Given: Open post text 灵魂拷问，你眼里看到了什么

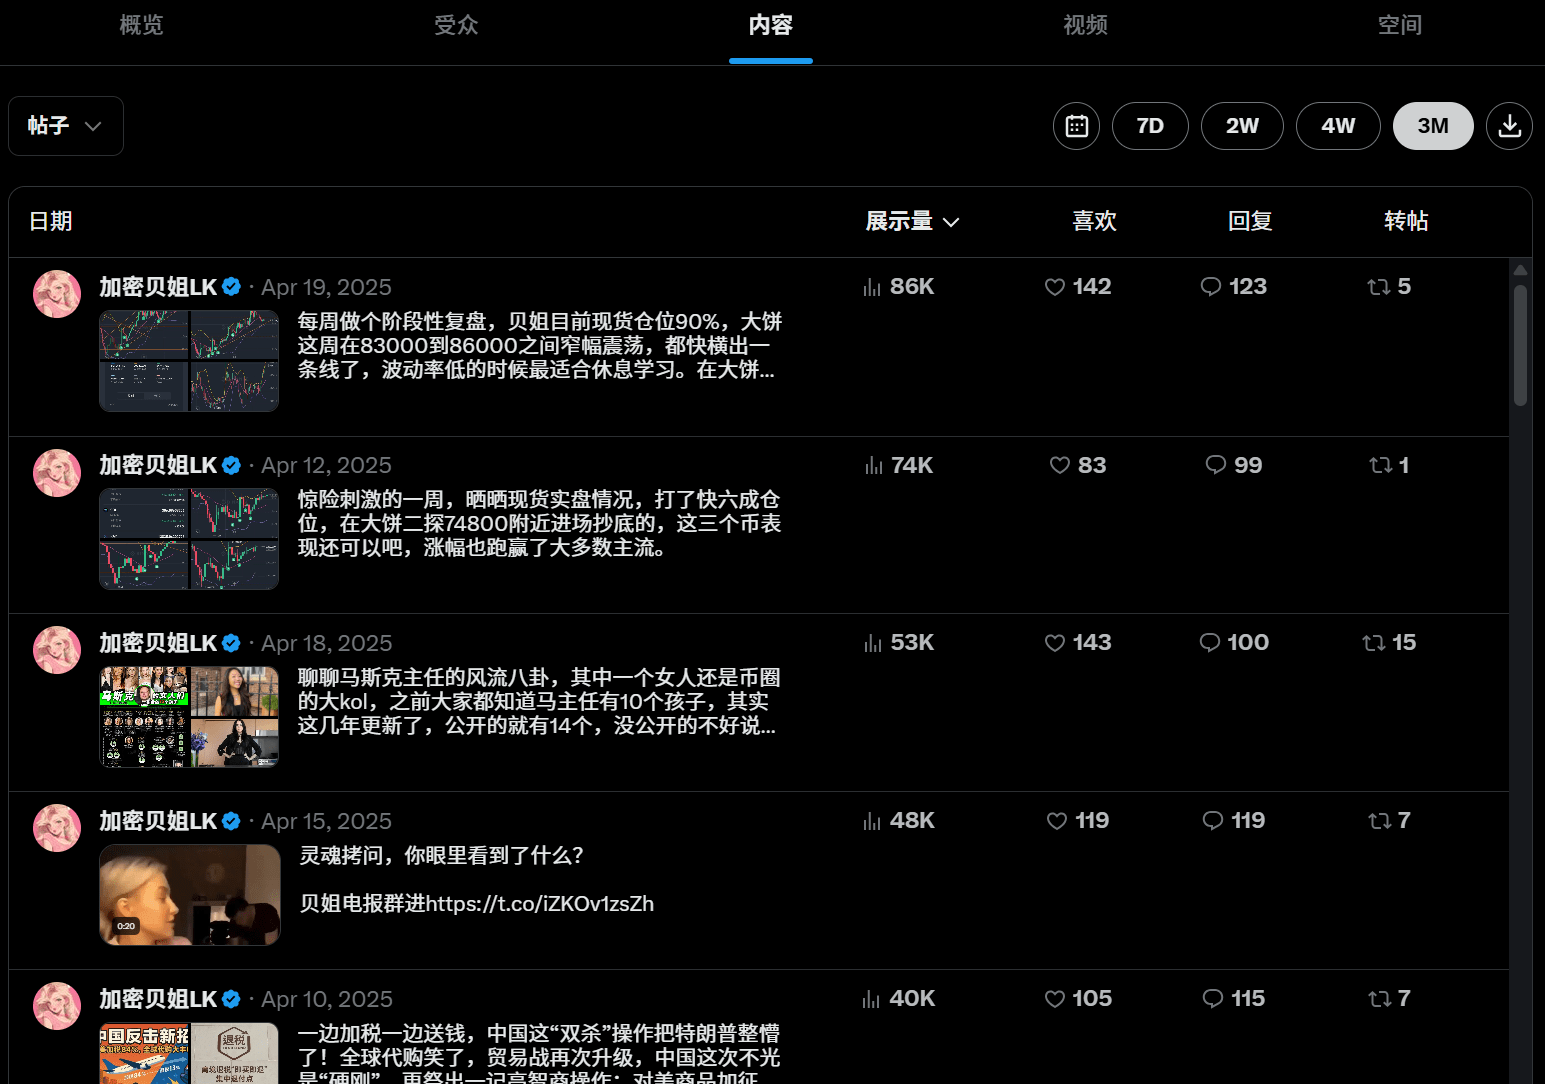Looking at the screenshot, I should [x=442, y=856].
